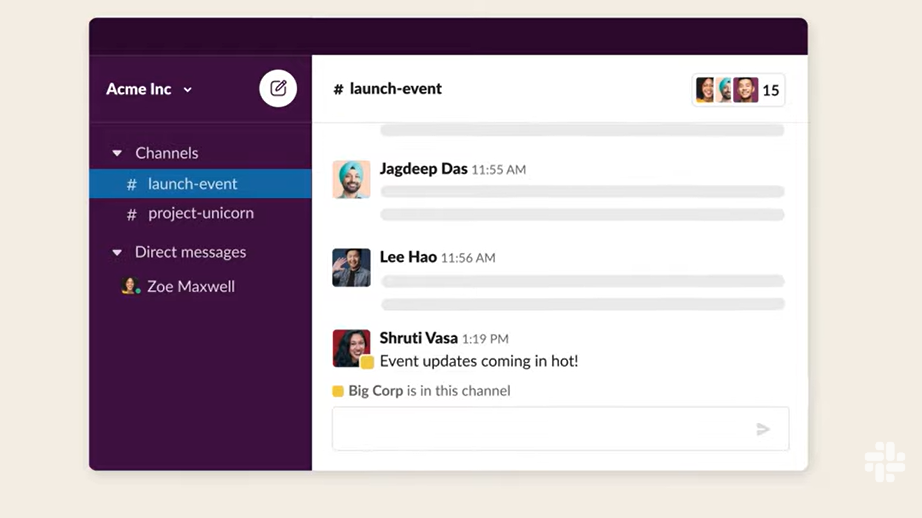Viewport: 922px width, 518px height.
Task: Collapse the Channels section triangle
Action: click(117, 153)
